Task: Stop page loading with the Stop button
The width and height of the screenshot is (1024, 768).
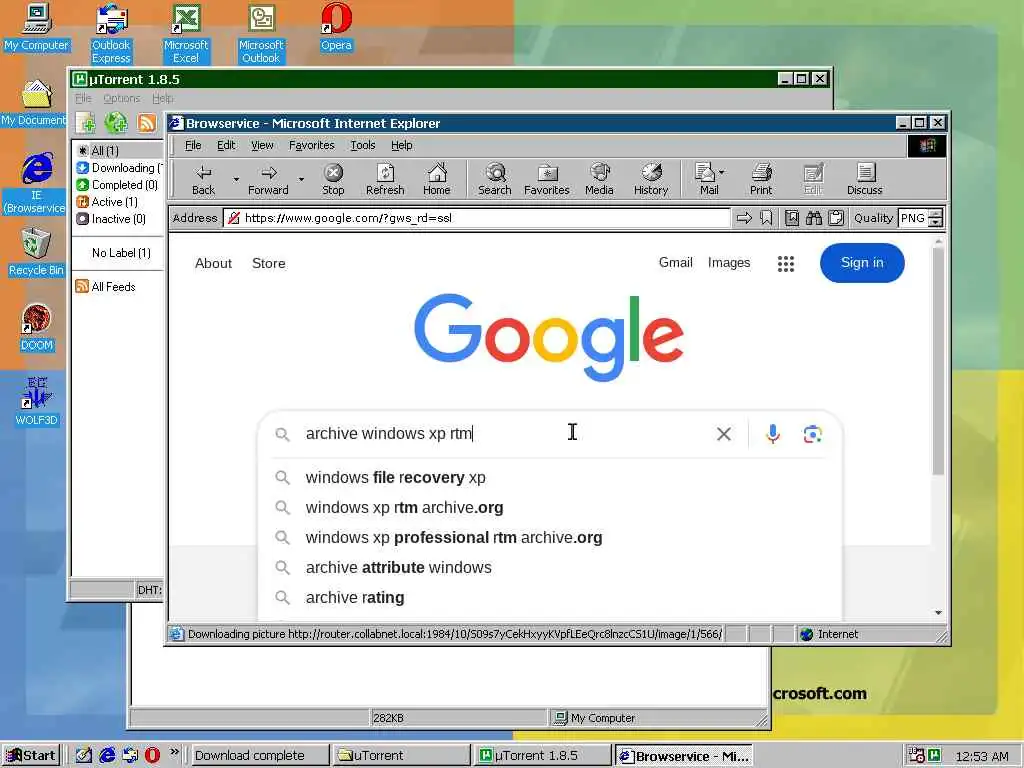Action: point(333,179)
